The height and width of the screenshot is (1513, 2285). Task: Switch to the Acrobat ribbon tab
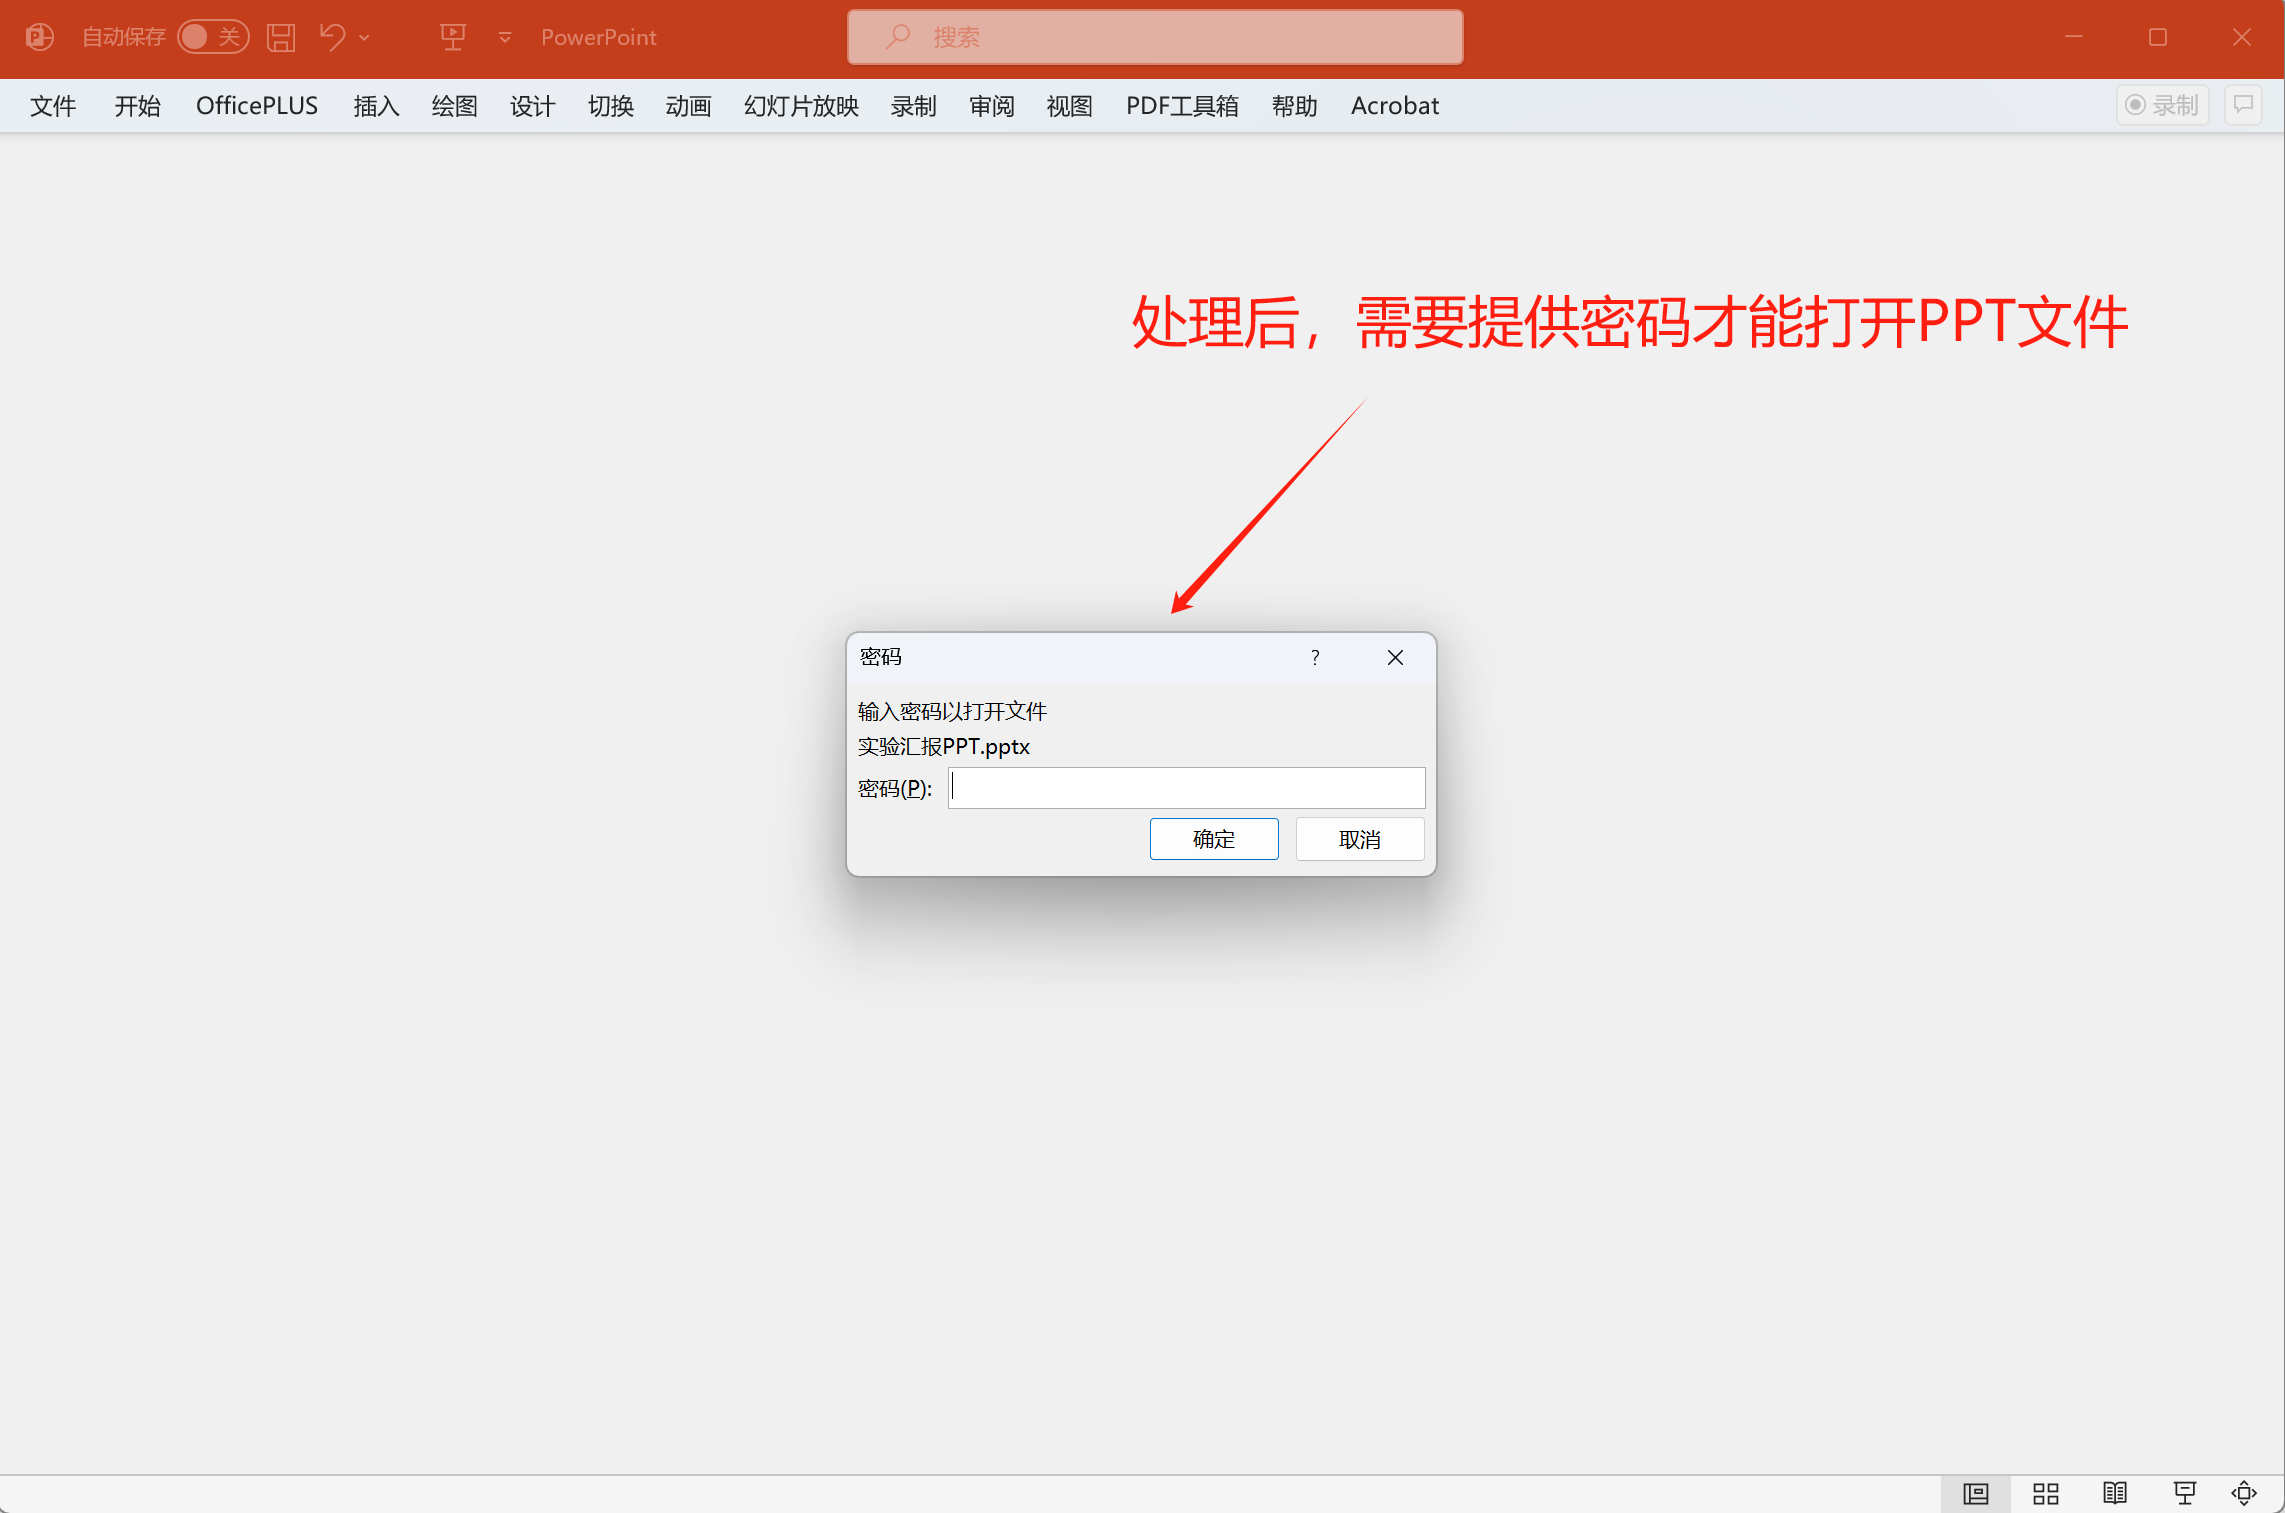pyautogui.click(x=1394, y=106)
